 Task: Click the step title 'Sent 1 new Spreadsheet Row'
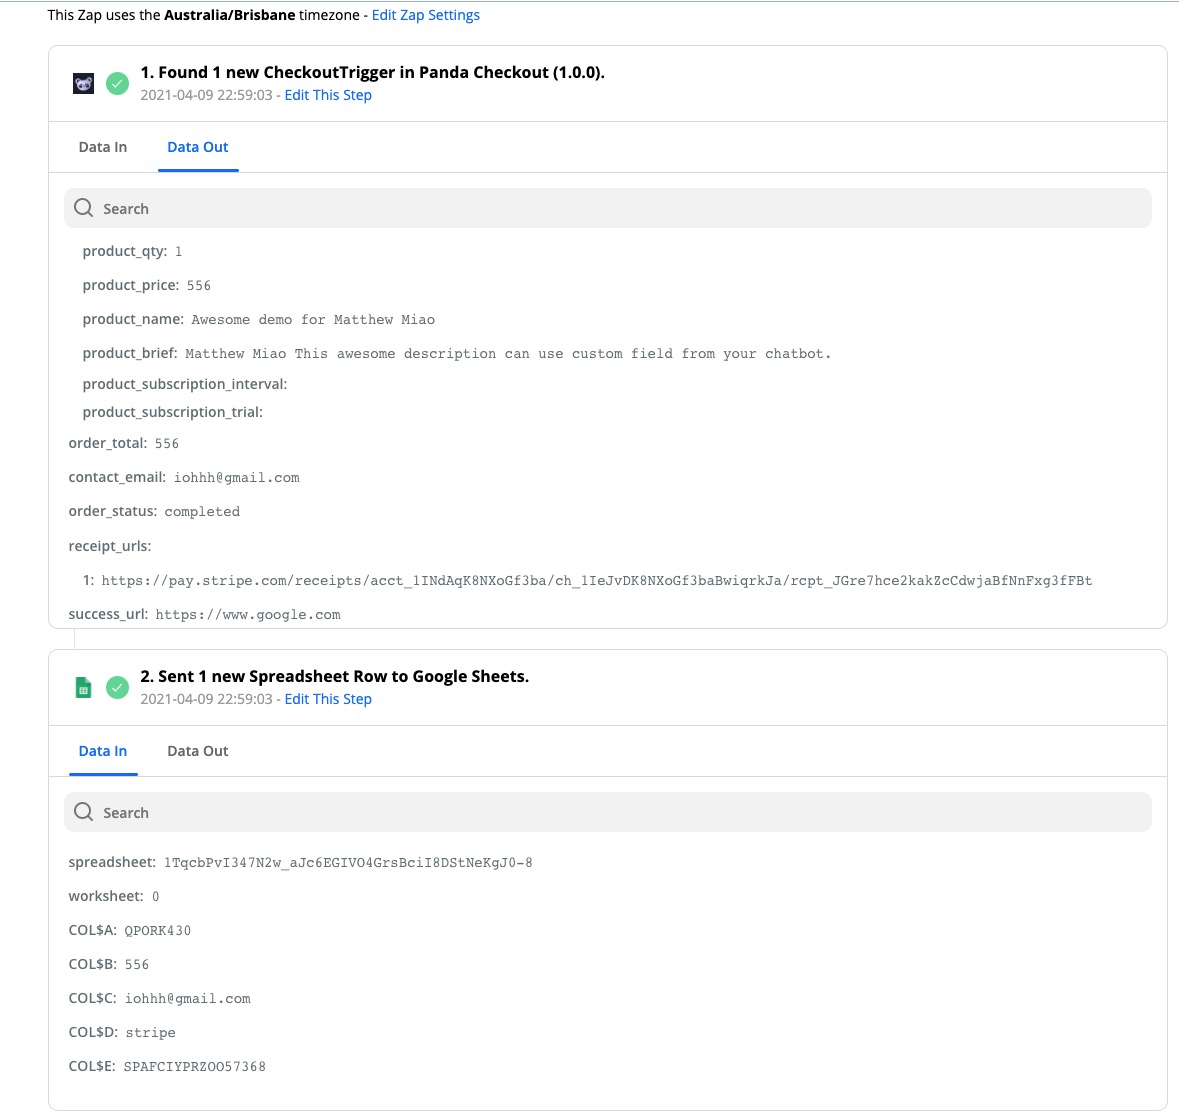click(334, 676)
